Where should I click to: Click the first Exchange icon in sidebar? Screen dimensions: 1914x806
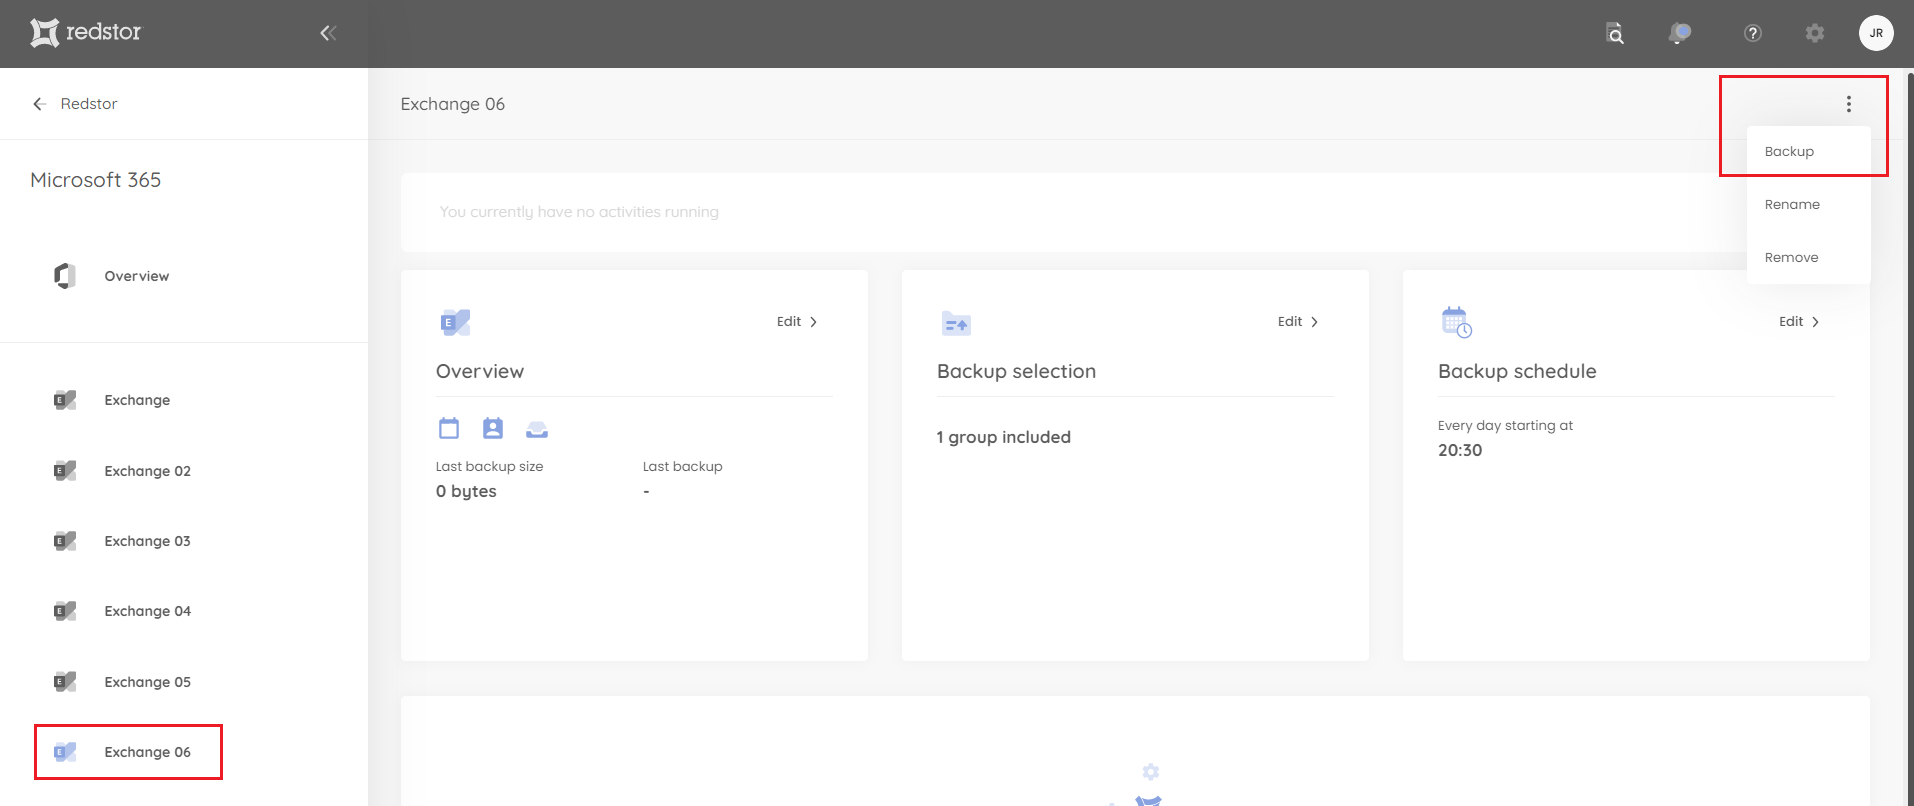pyautogui.click(x=65, y=400)
